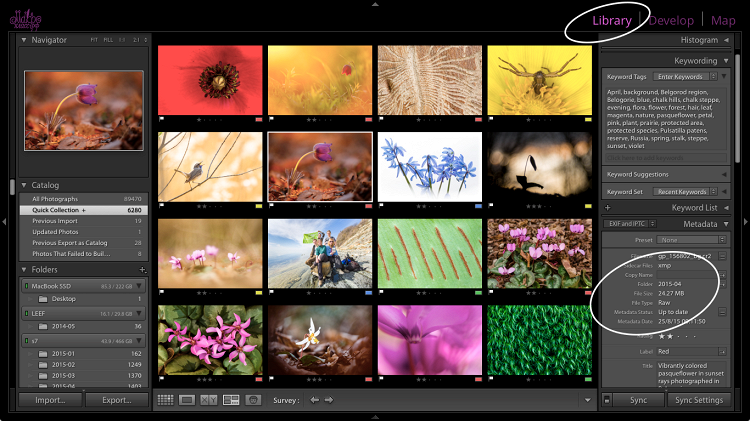This screenshot has width=750, height=421.
Task: Set Navigator zoom to FIT
Action: pyautogui.click(x=94, y=40)
